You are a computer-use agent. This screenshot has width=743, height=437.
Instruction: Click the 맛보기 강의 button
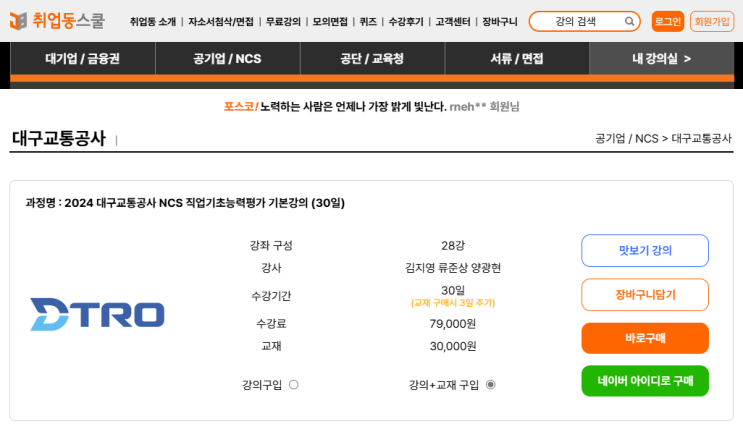645,251
